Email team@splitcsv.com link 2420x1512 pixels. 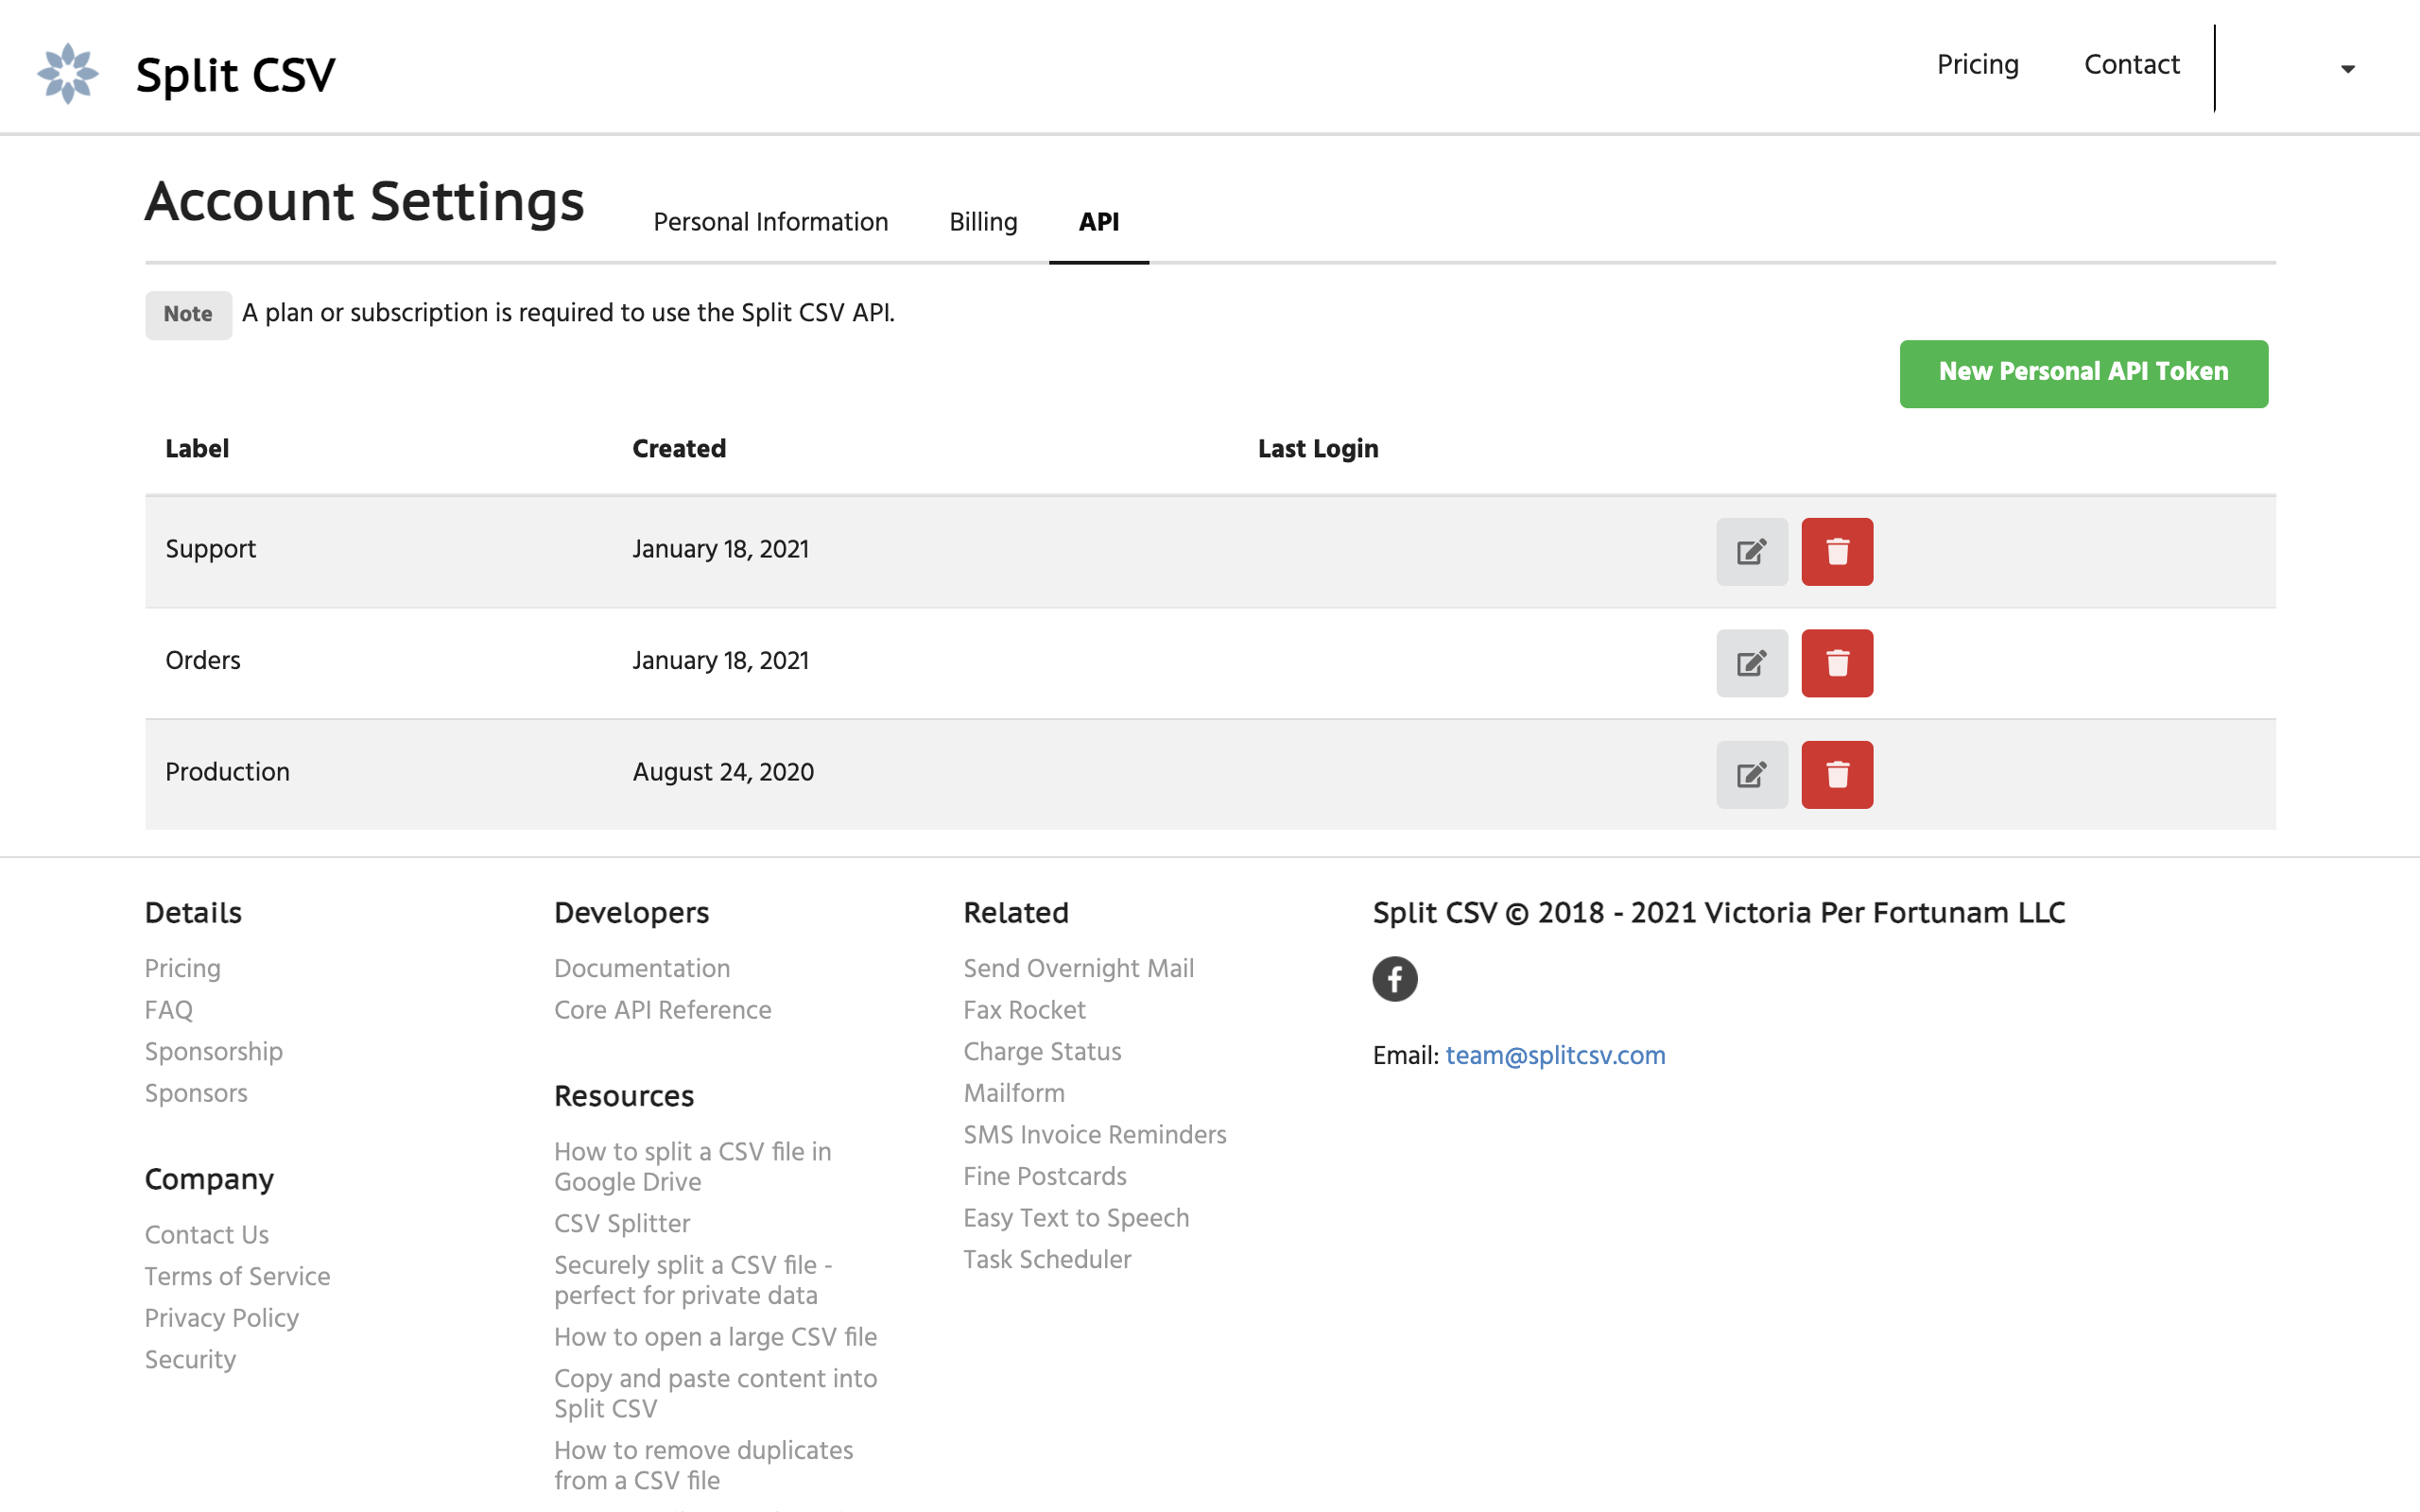[x=1555, y=1056]
